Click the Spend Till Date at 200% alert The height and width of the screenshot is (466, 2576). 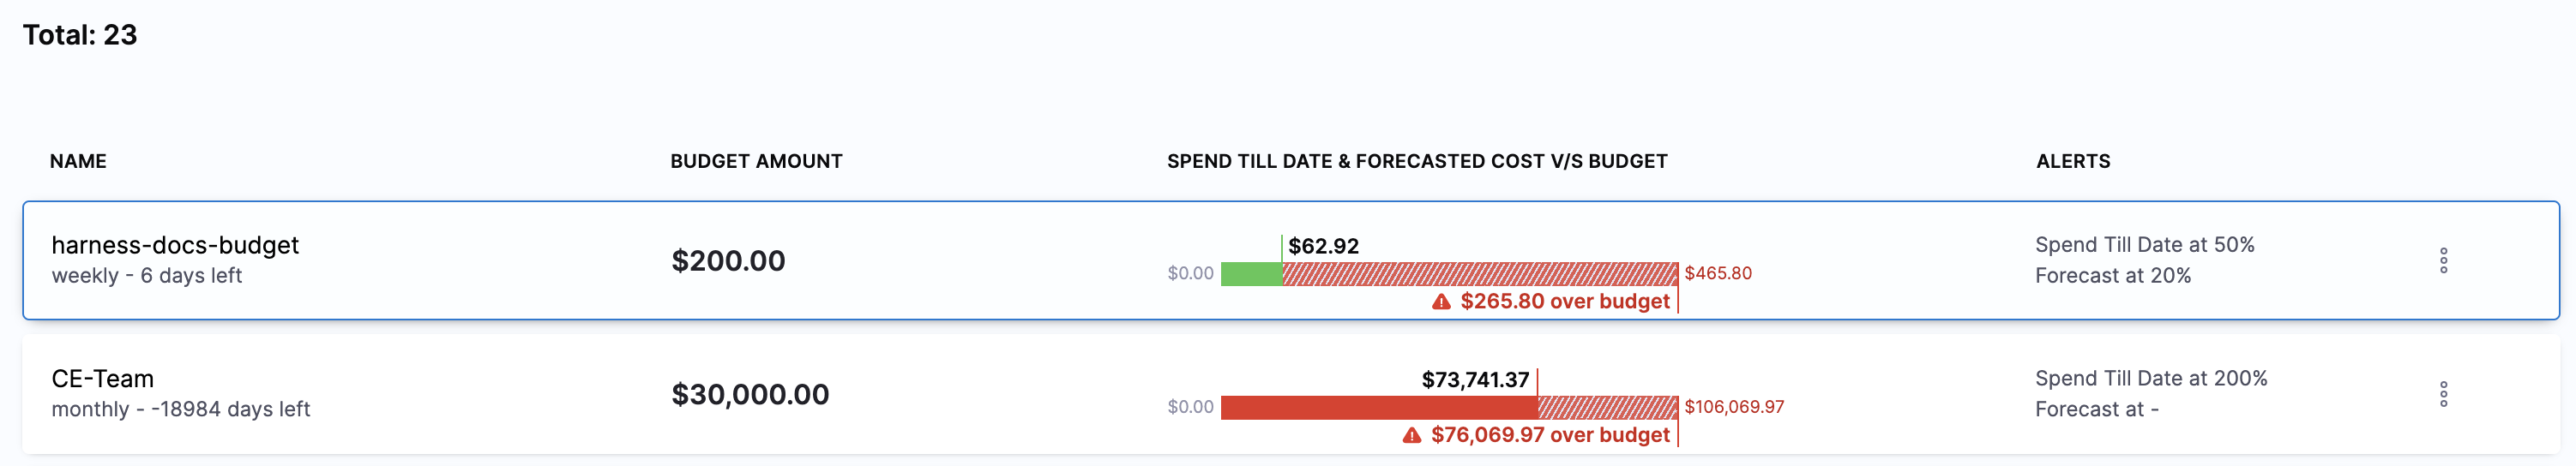[x=2151, y=379]
